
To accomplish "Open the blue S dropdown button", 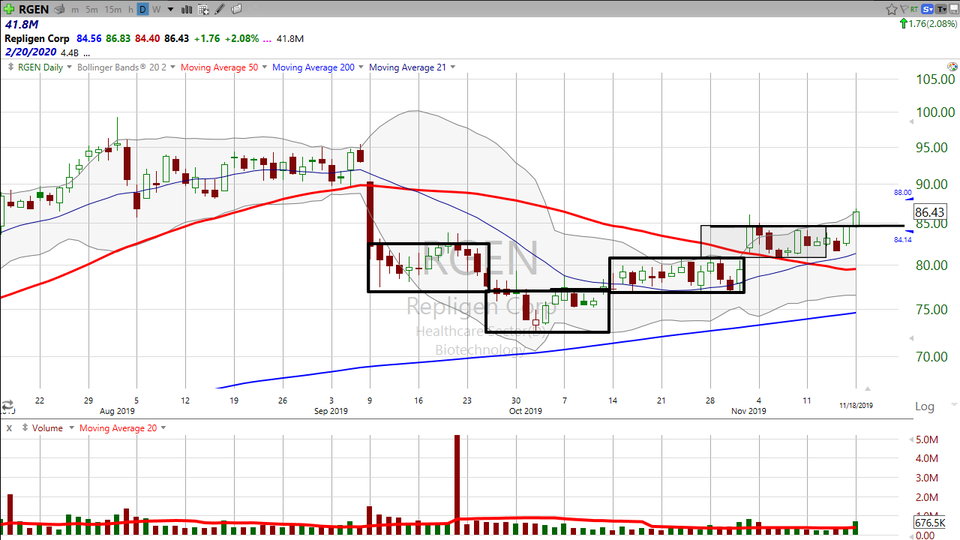I will click(x=928, y=9).
